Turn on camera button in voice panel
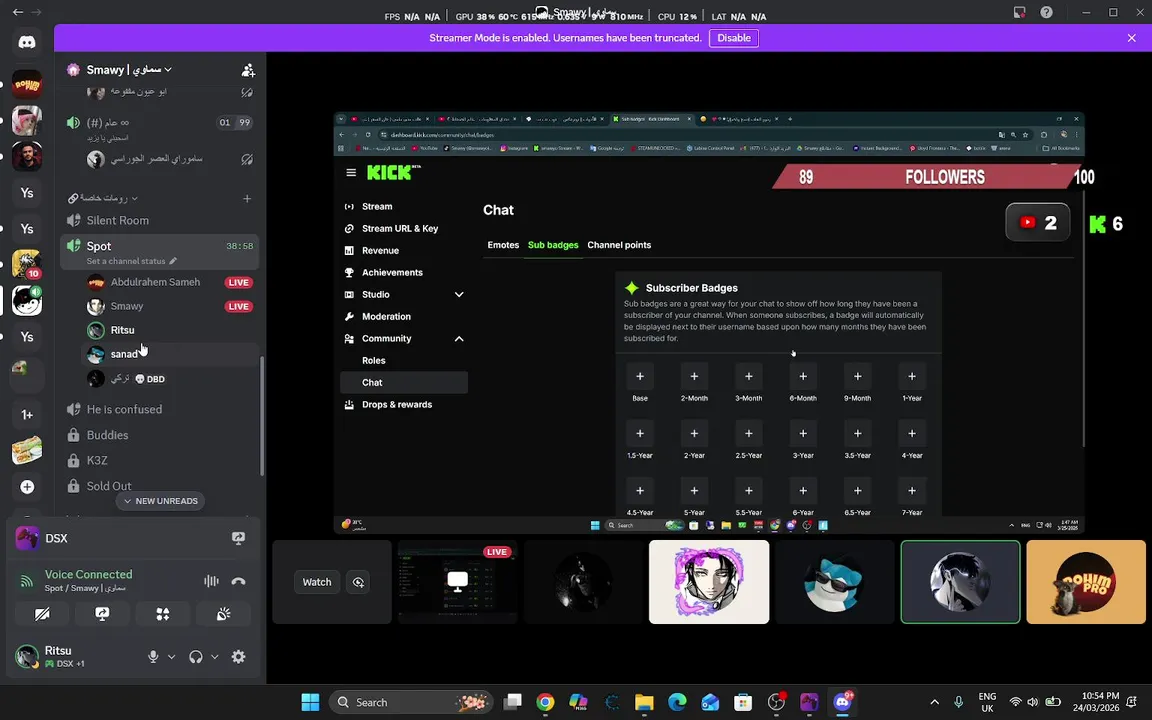This screenshot has height=720, width=1152. click(43, 614)
